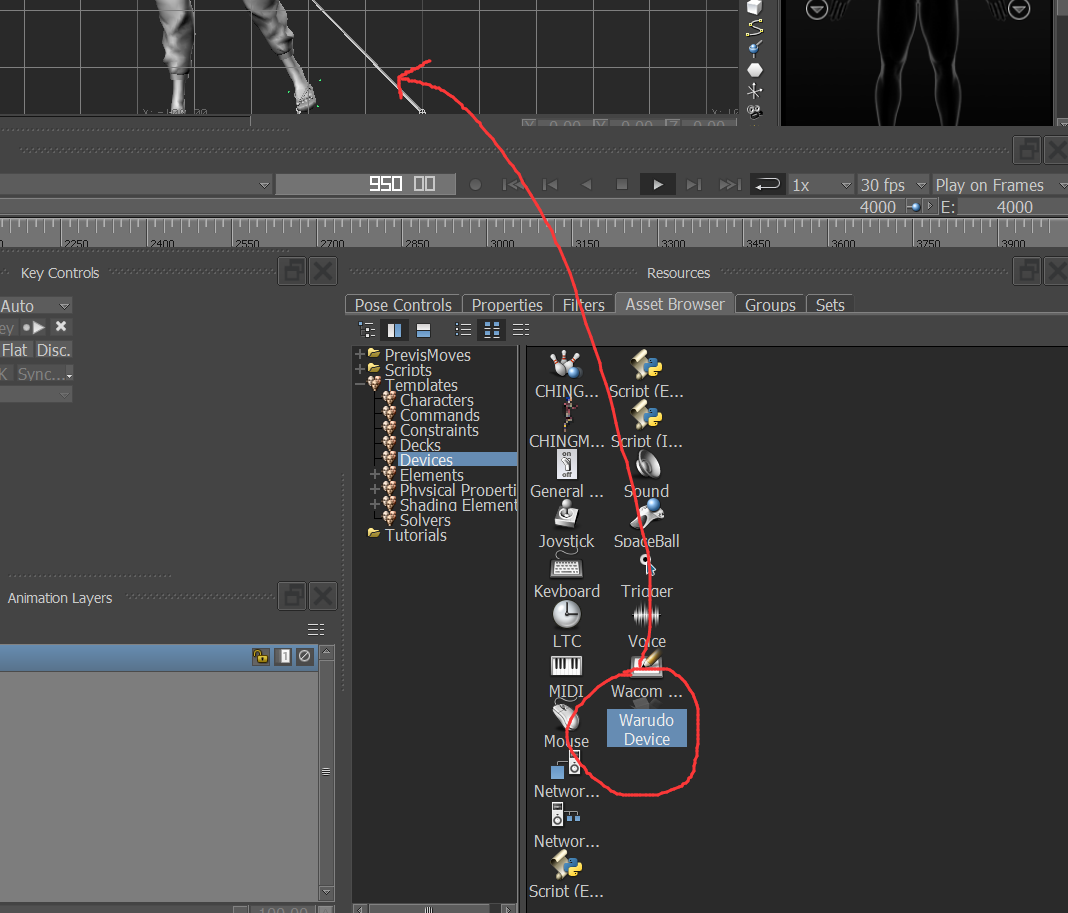The height and width of the screenshot is (913, 1068).
Task: Click the SpaceBall device icon
Action: (x=646, y=516)
